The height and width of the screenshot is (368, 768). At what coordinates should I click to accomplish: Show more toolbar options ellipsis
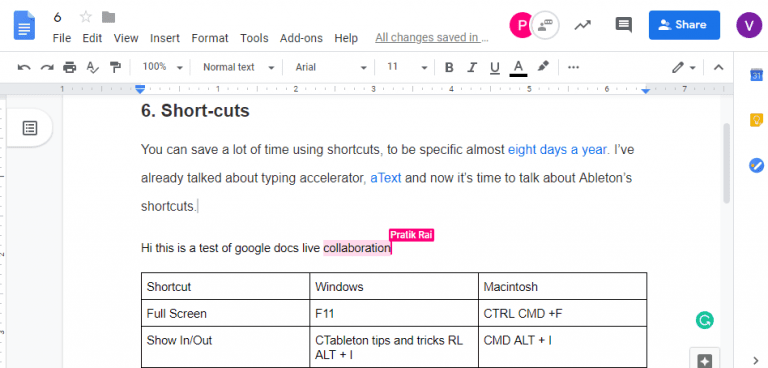pyautogui.click(x=573, y=68)
